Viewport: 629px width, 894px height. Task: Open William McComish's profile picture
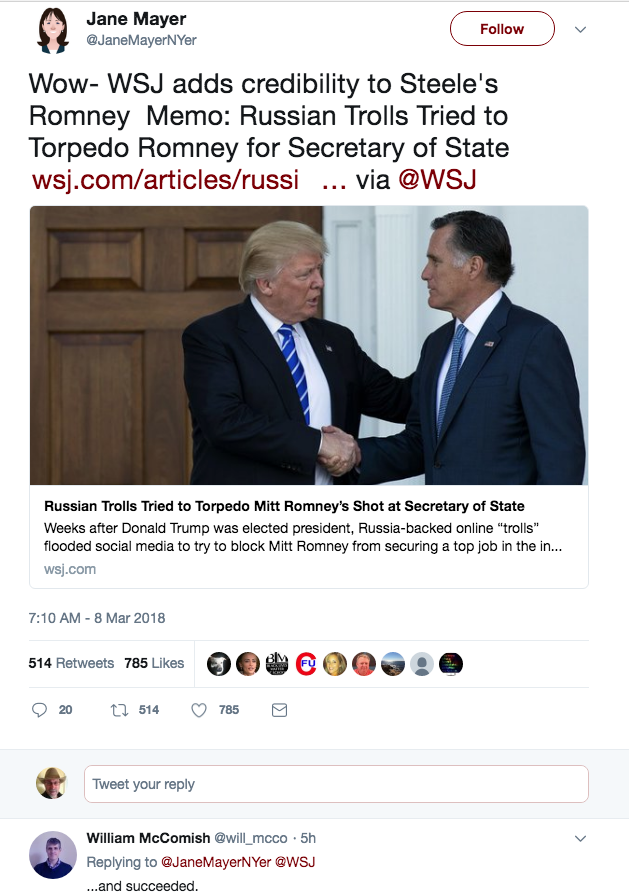point(52,854)
